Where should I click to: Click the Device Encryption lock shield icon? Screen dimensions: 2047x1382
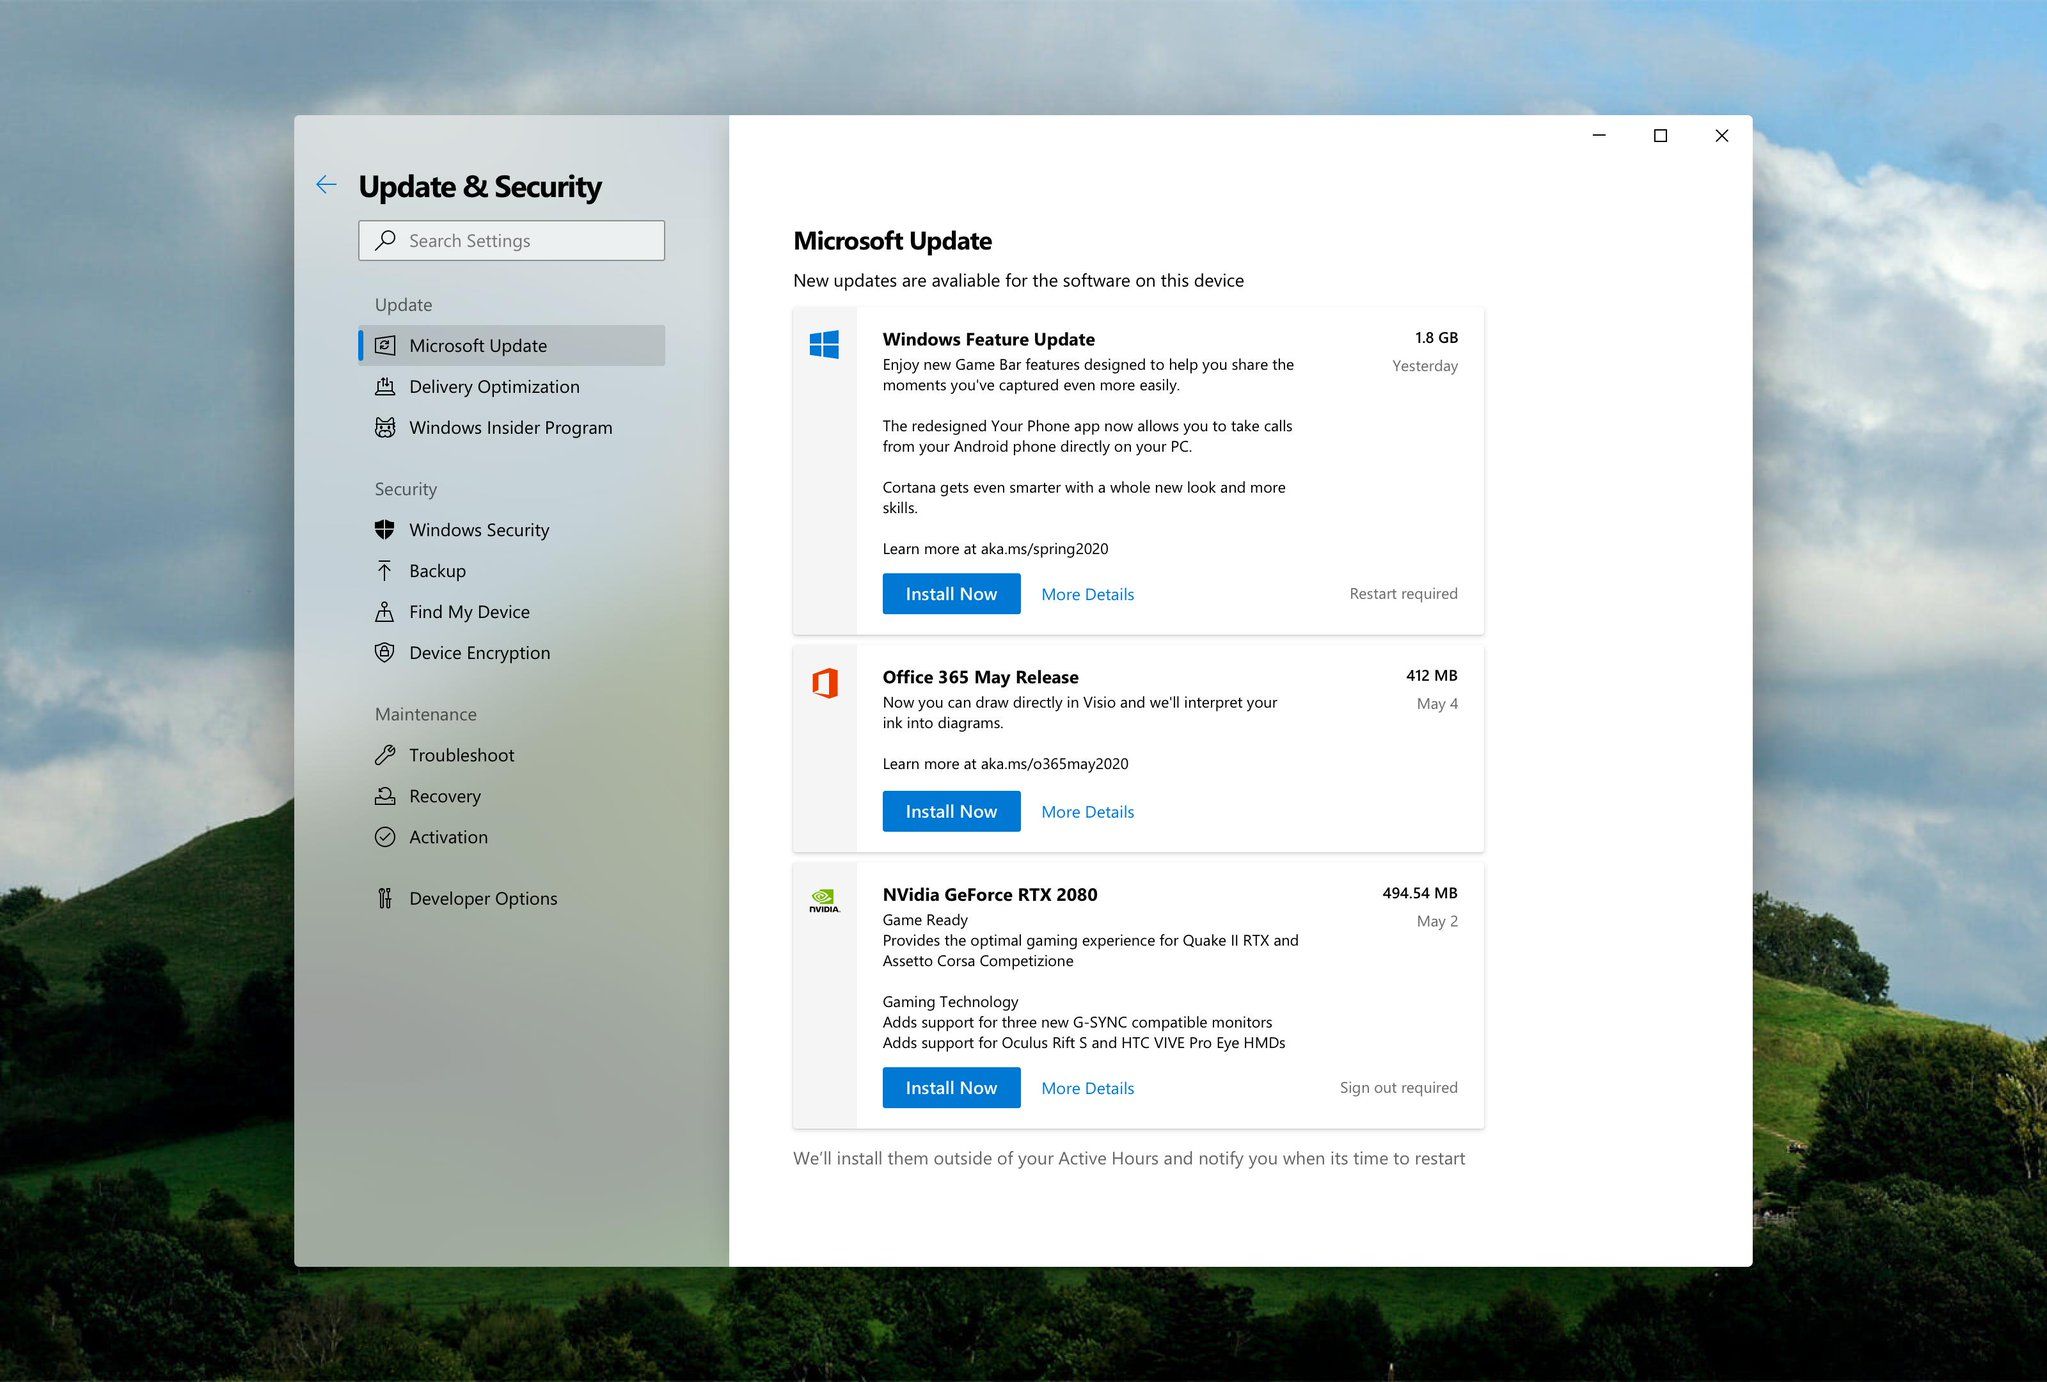[385, 652]
